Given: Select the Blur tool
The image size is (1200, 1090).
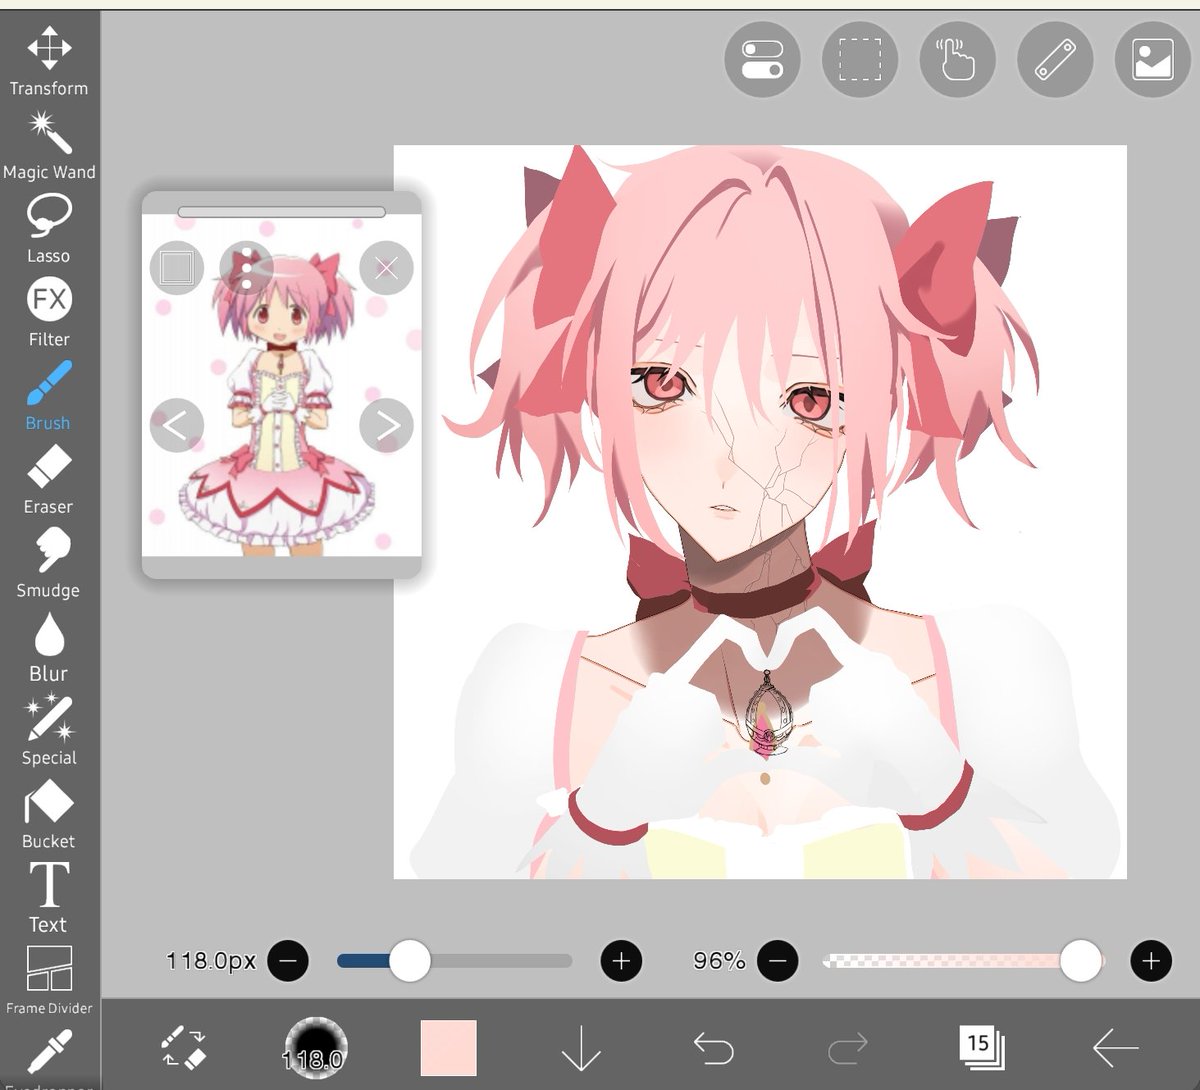Looking at the screenshot, I should click(x=48, y=648).
